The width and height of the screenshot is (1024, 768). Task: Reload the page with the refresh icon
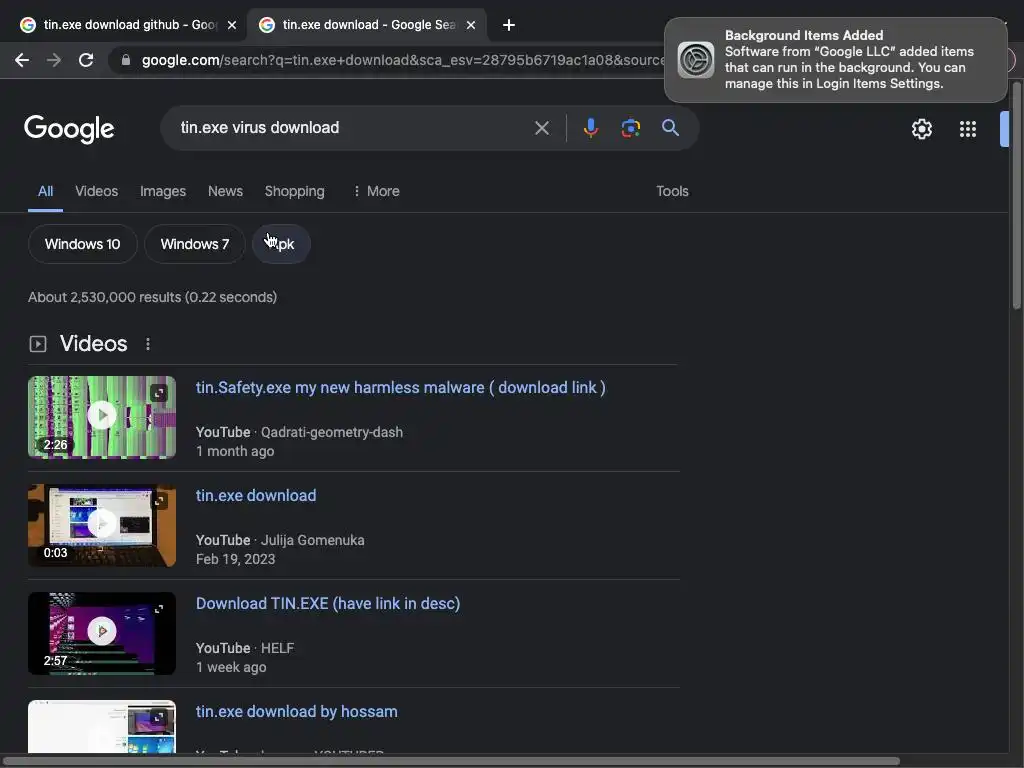(86, 60)
